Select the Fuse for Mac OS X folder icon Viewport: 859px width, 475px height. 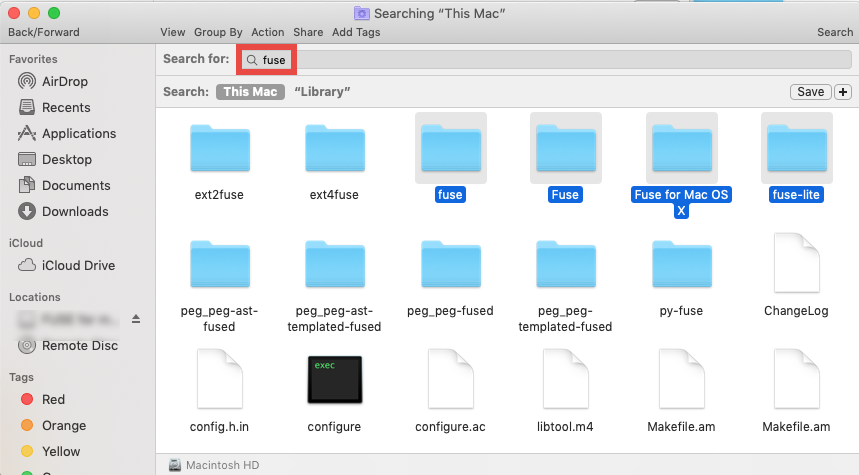tap(682, 148)
